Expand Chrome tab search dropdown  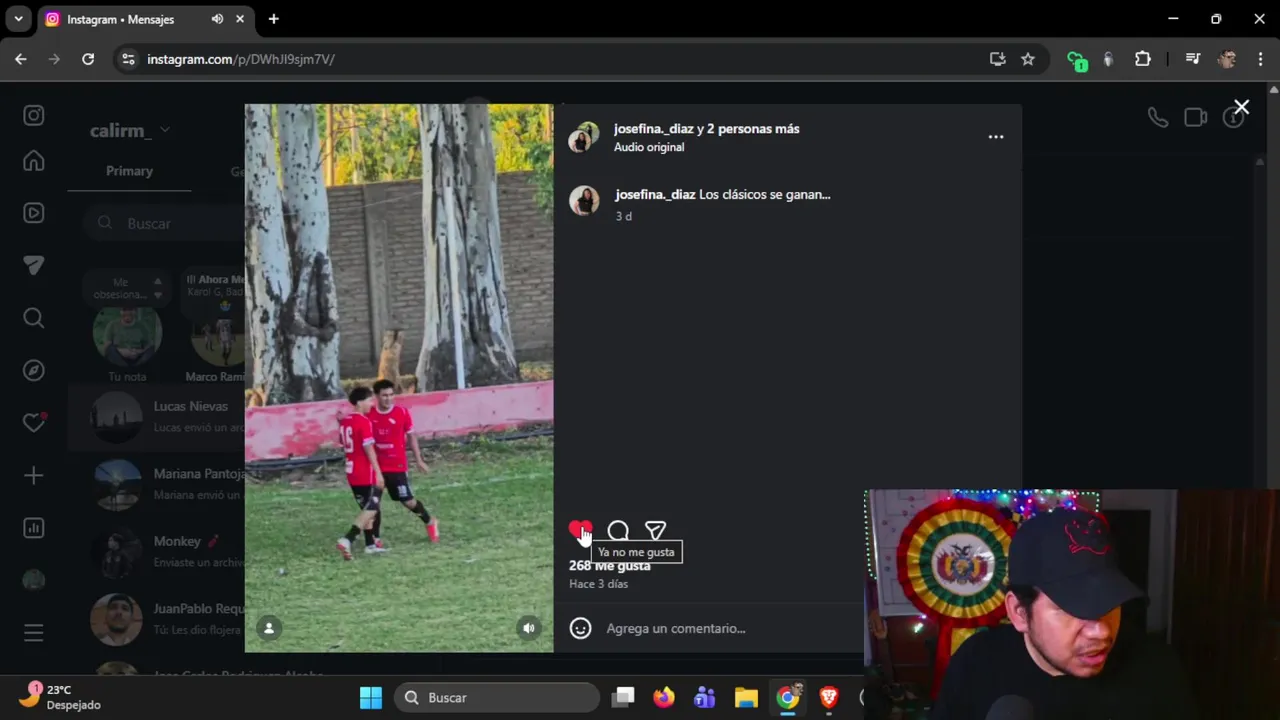coord(18,19)
